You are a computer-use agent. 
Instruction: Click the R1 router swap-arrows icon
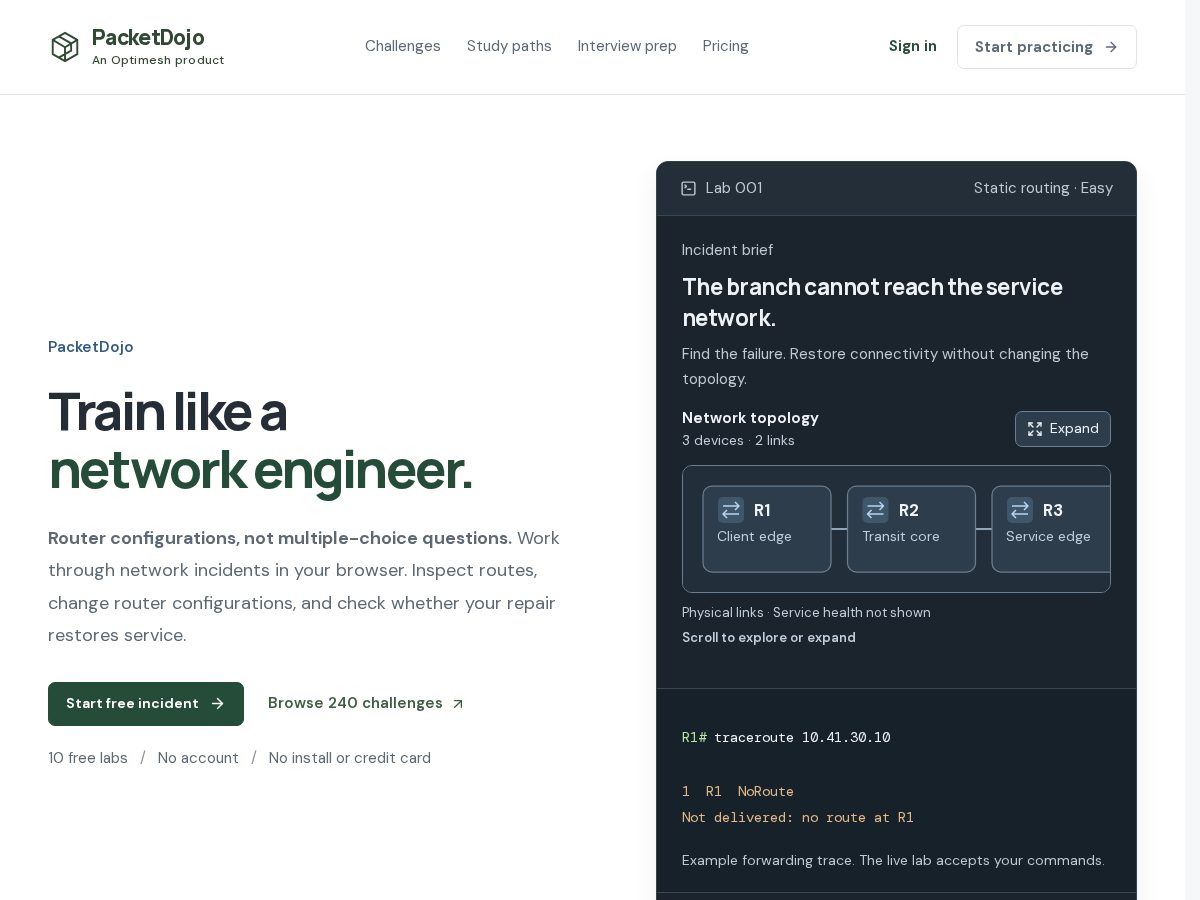(731, 510)
